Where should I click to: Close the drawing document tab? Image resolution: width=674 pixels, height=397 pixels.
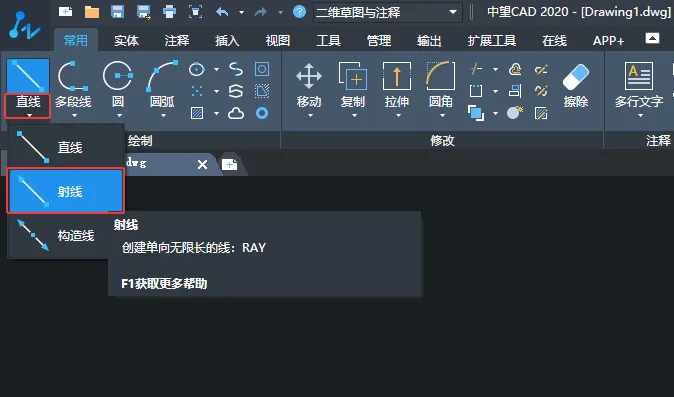(202, 164)
